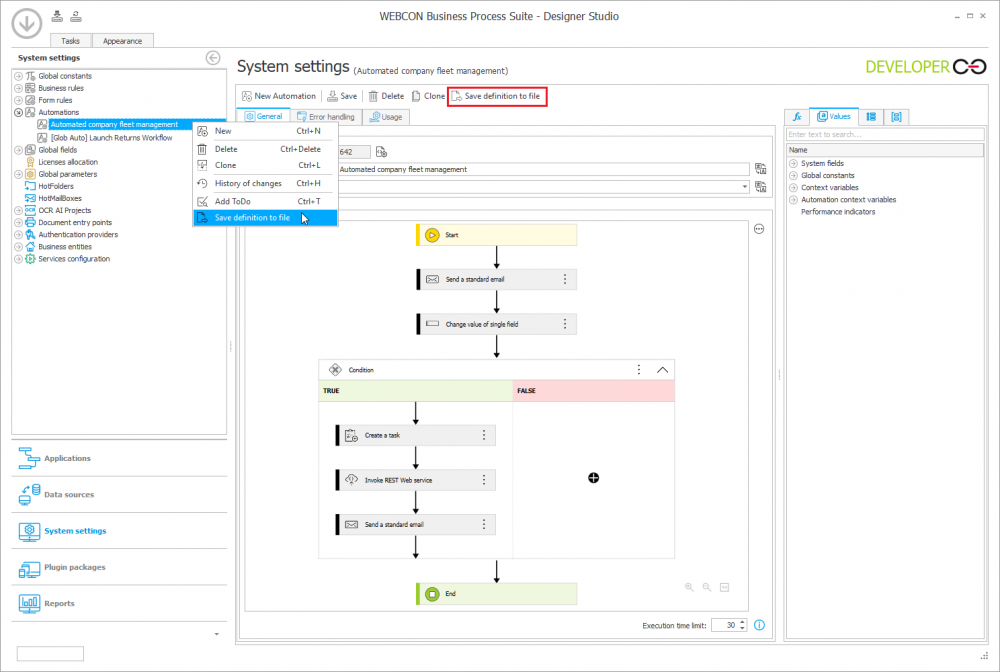Expand Automation context variables in Values panel
Screen dimensions: 1000x672
[x=793, y=200]
